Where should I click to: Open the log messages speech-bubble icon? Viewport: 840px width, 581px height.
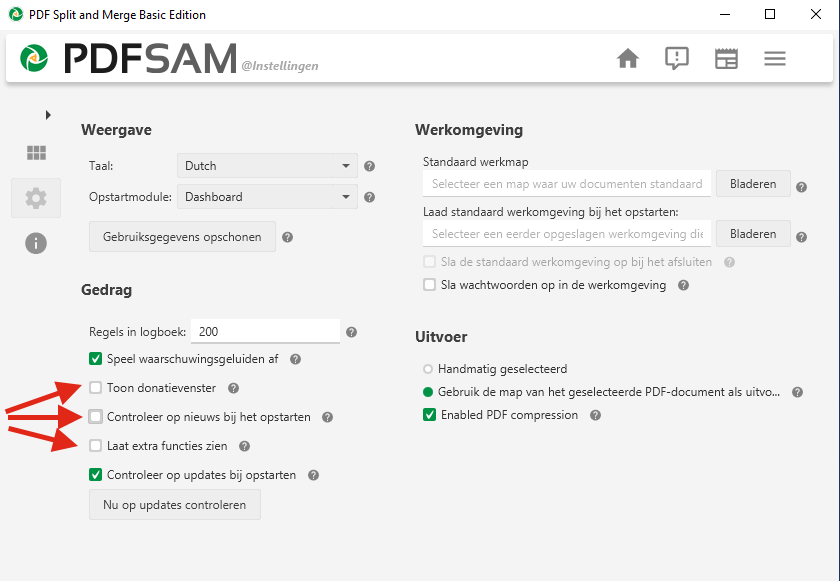click(677, 59)
